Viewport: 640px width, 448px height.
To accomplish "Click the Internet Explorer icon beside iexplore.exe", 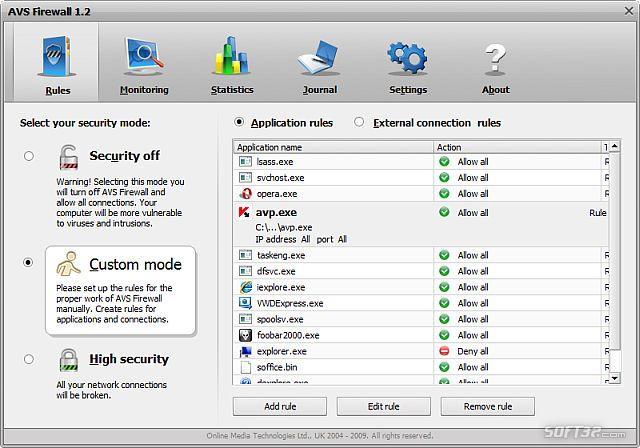I will pyautogui.click(x=246, y=287).
